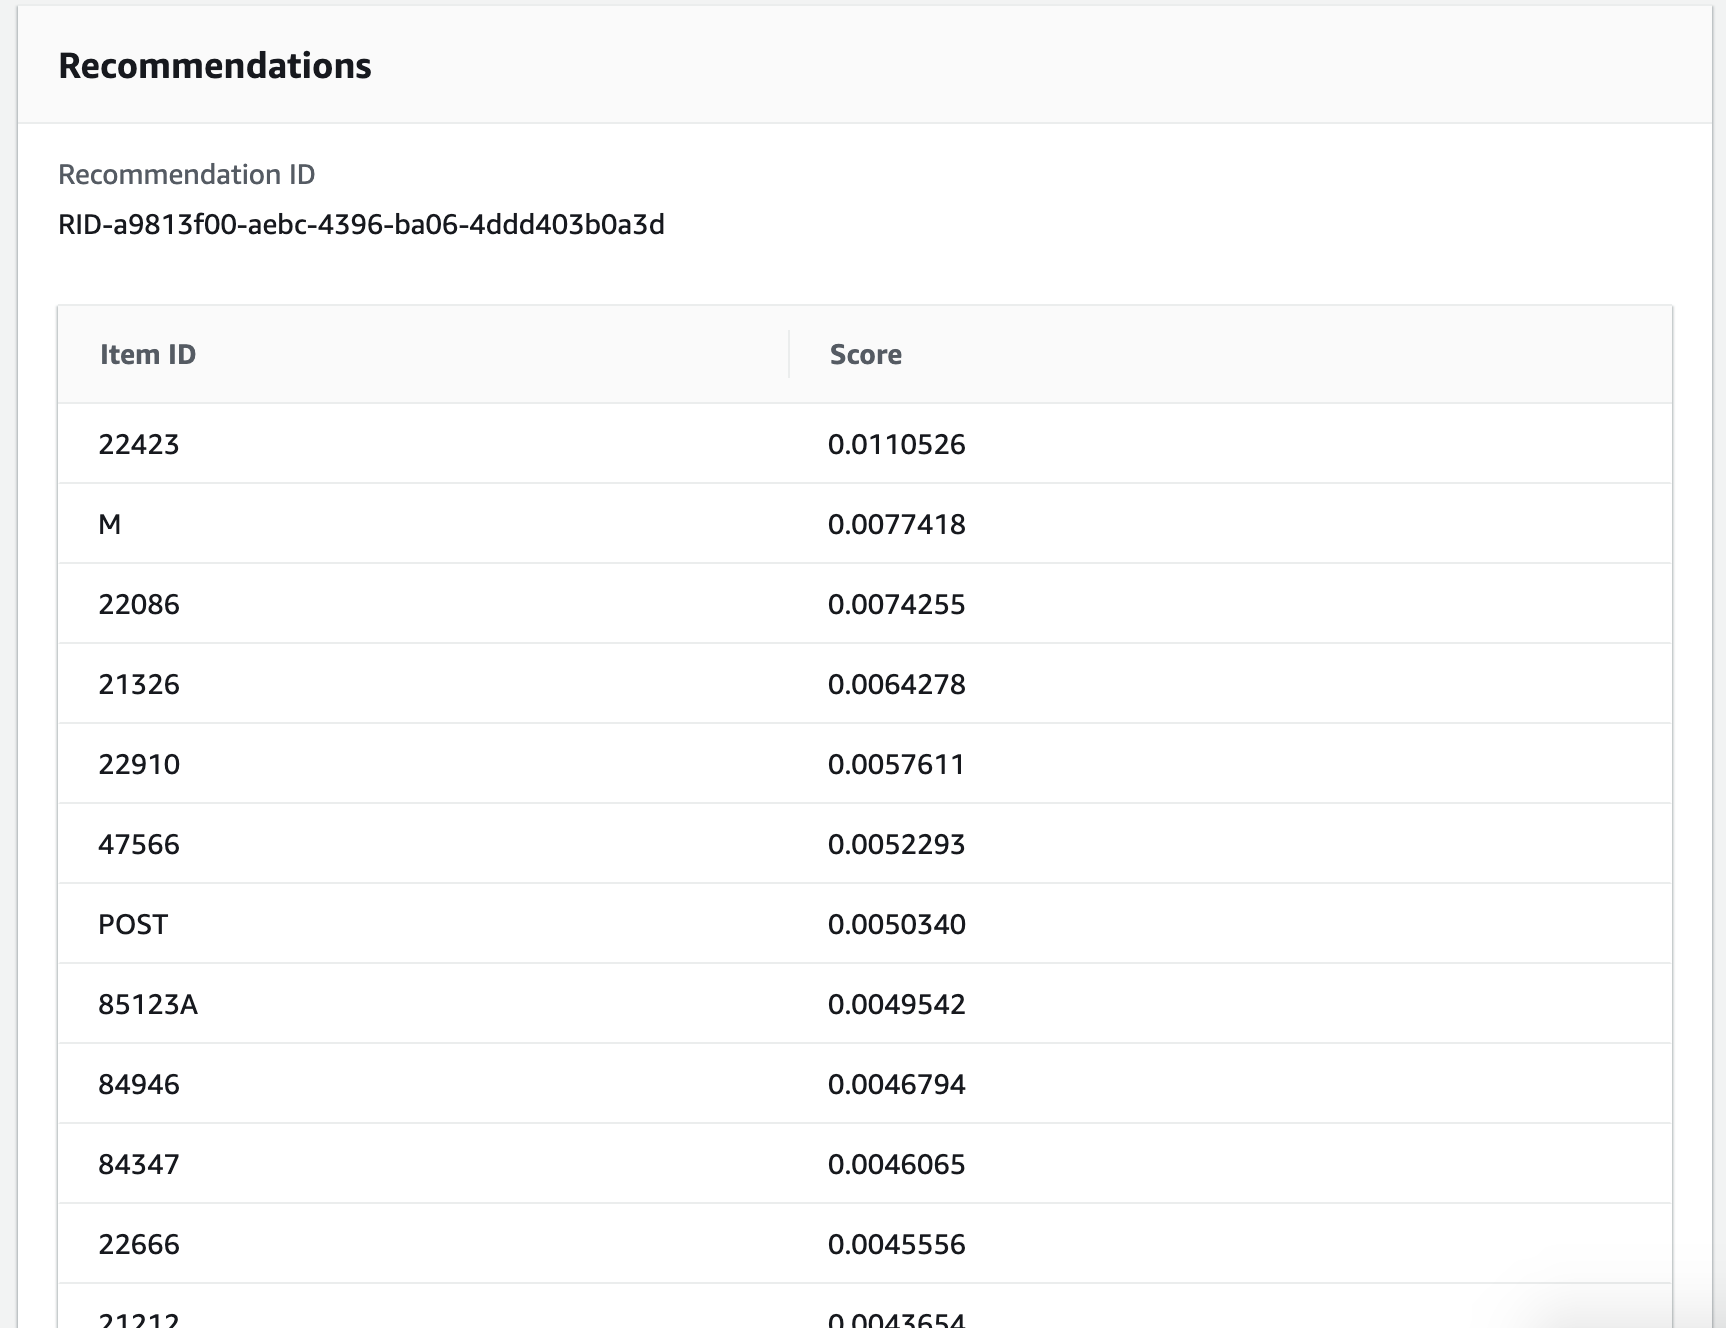Select item ID 22086
Screen dimensions: 1726x1328
click(x=139, y=604)
